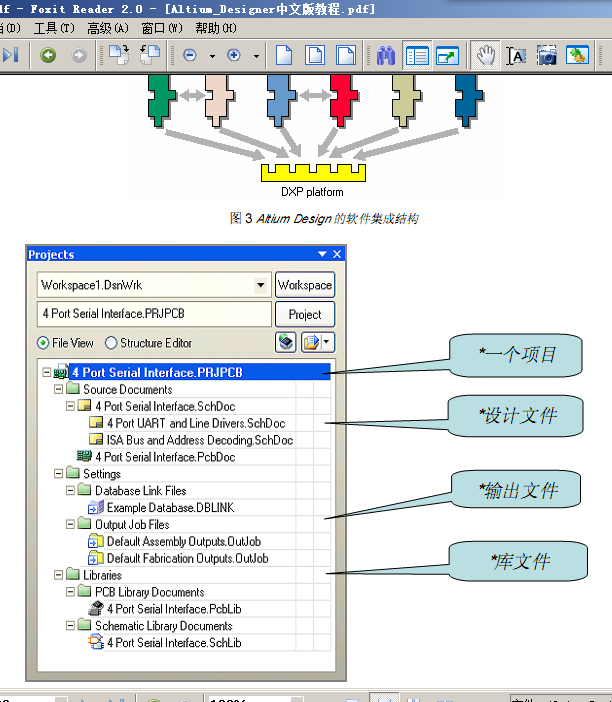Select 4 Port Serial Interface.SchLib

(x=174, y=642)
